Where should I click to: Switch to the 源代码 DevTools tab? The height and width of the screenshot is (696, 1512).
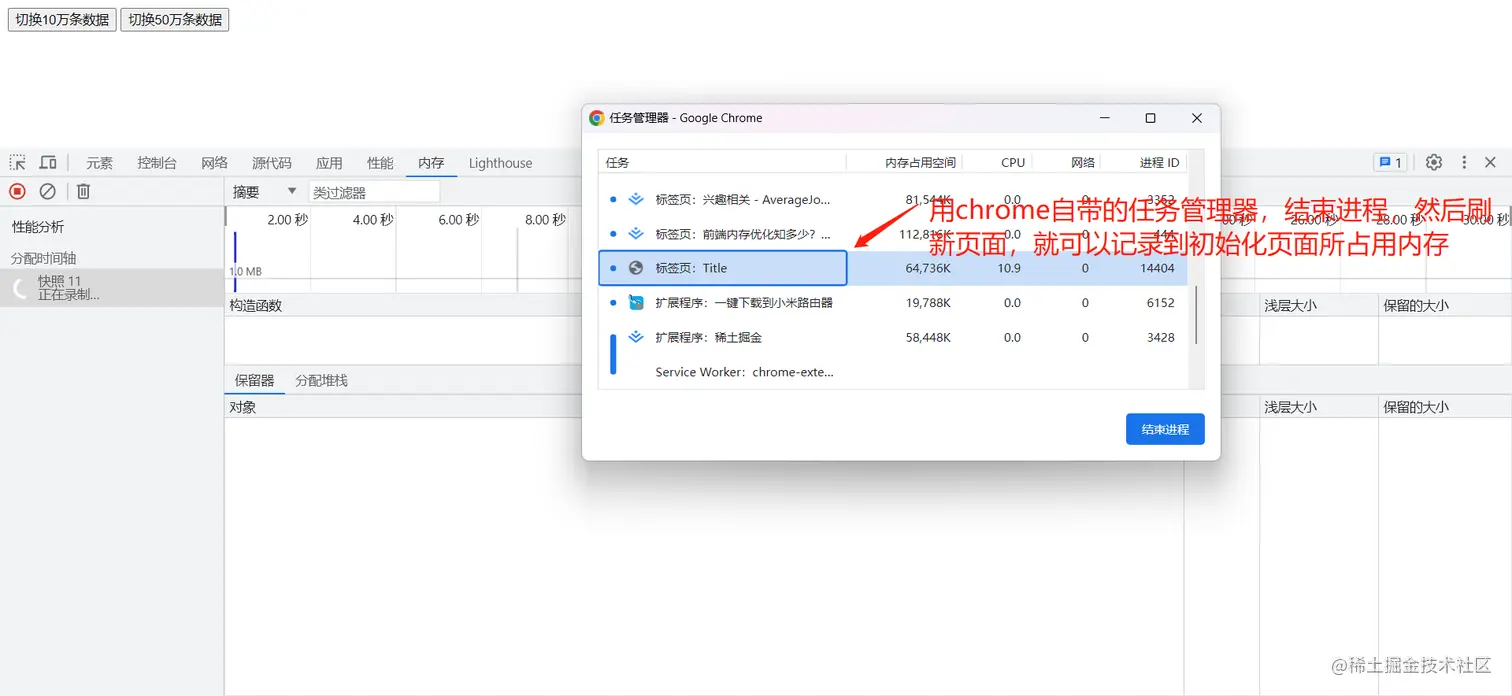coord(272,163)
